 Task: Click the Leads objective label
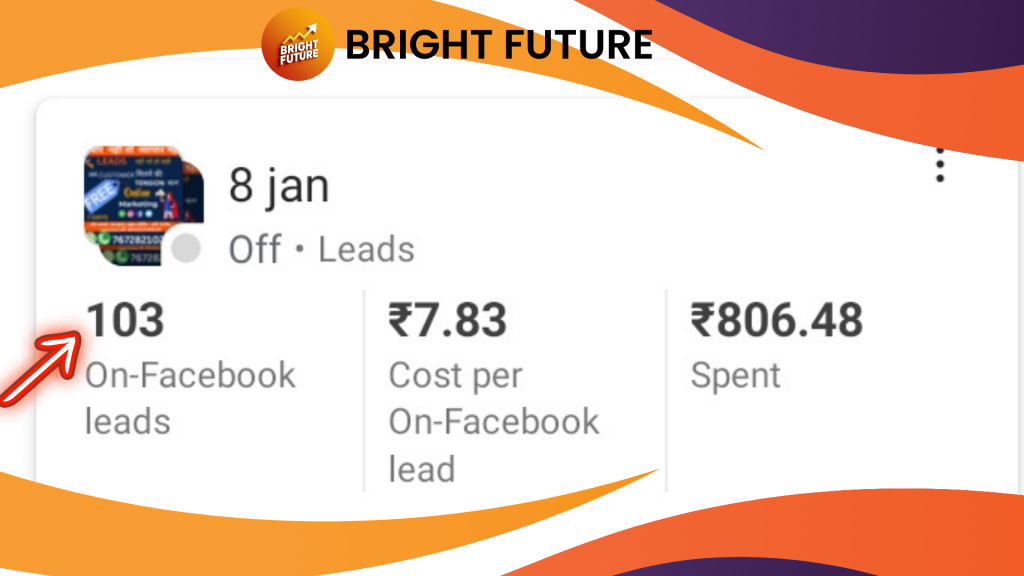click(366, 250)
